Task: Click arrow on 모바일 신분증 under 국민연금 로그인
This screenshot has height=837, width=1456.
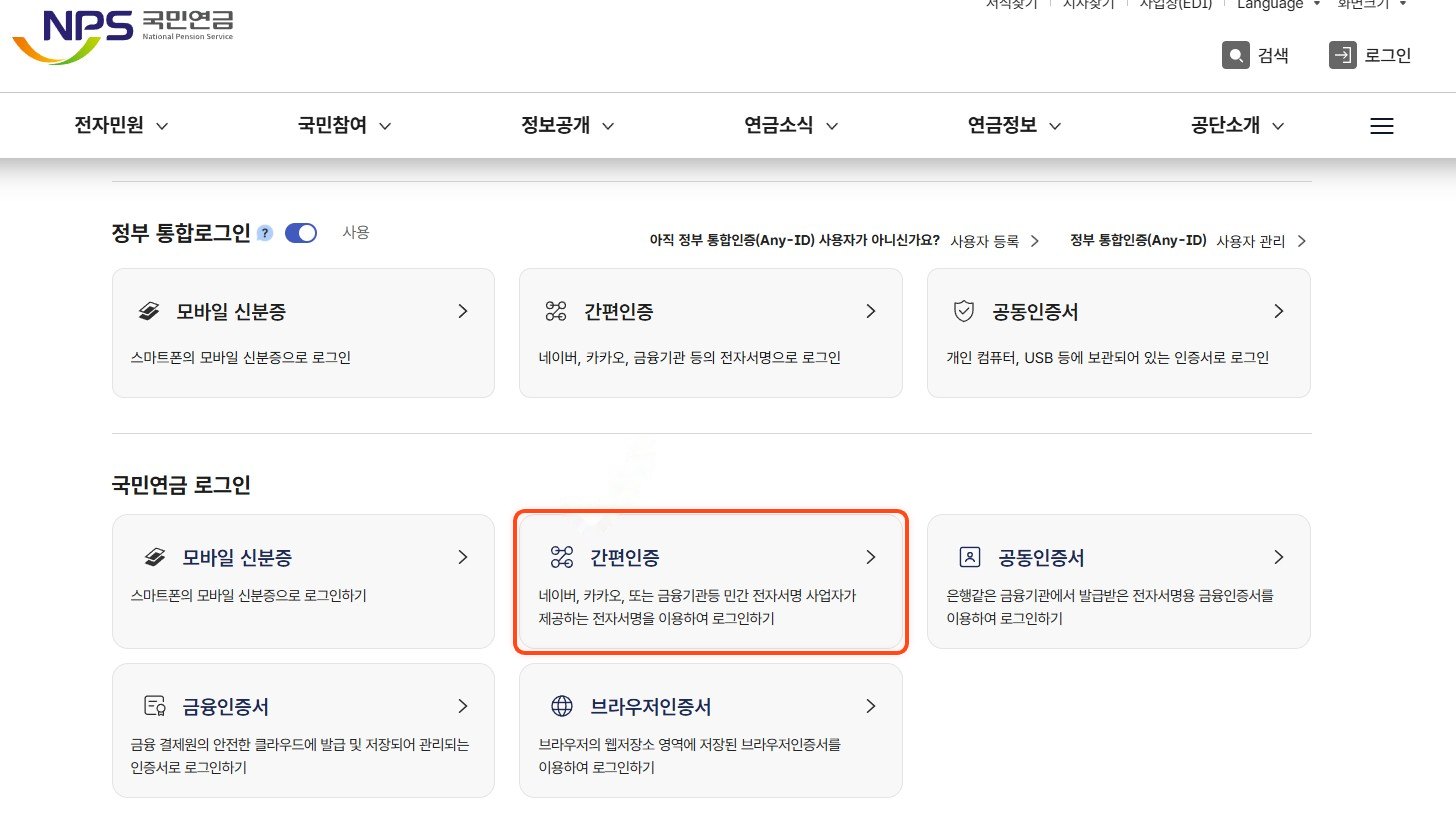Action: click(x=463, y=557)
